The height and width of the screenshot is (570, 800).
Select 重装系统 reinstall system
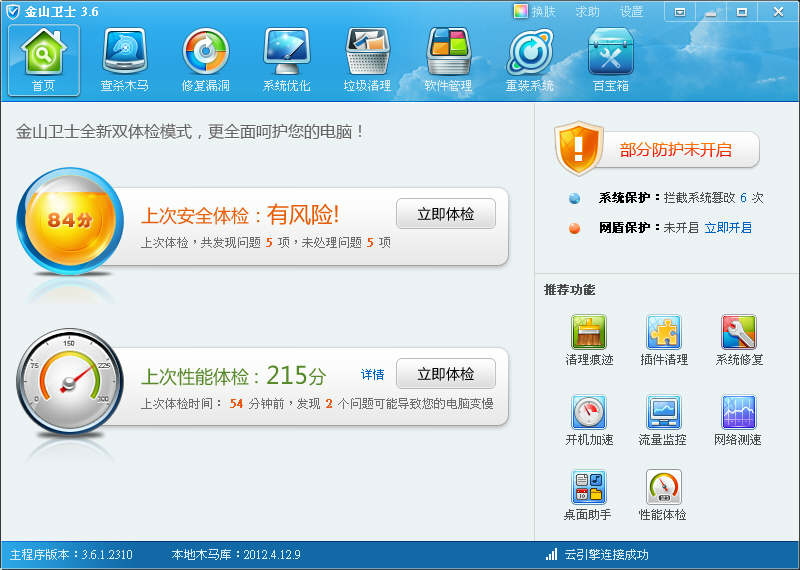[529, 60]
